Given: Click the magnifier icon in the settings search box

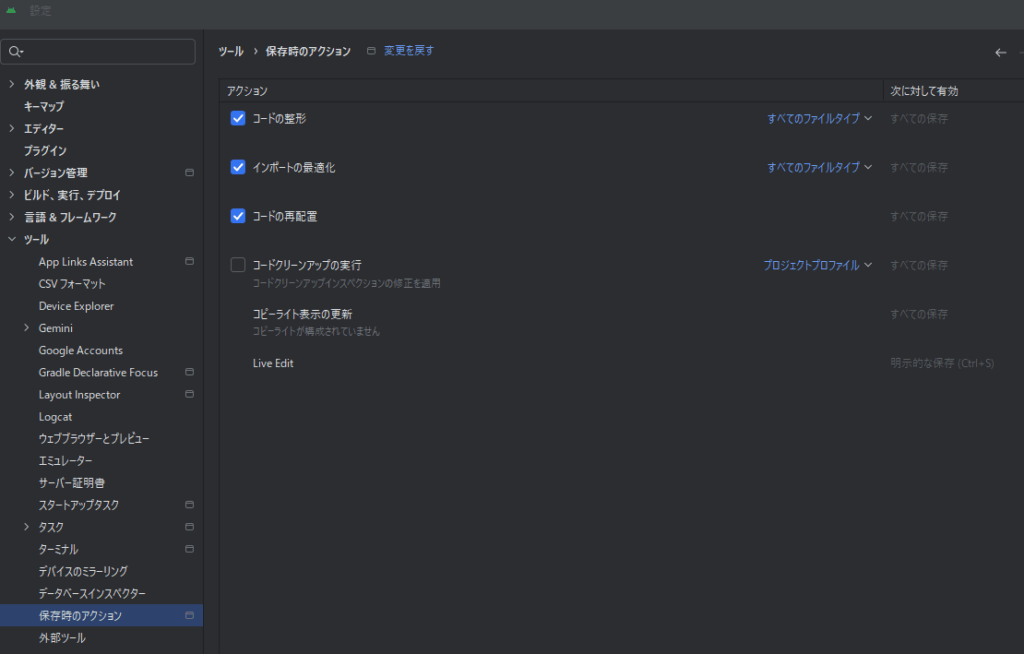Looking at the screenshot, I should 15,52.
